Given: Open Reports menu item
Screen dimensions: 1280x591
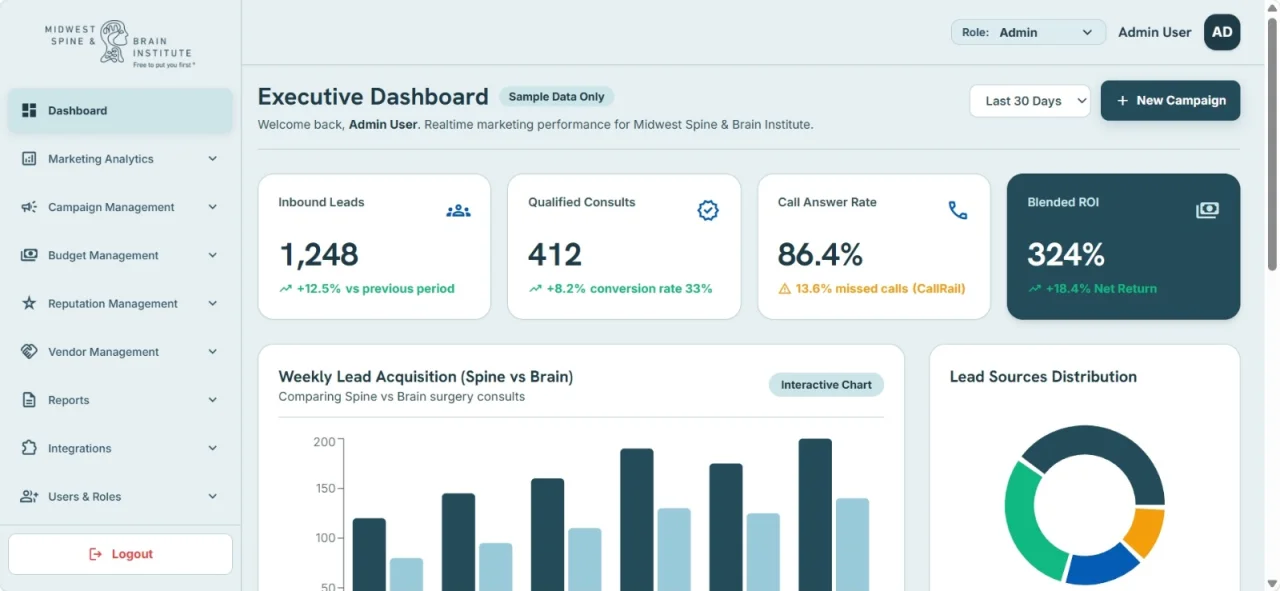Looking at the screenshot, I should 120,400.
